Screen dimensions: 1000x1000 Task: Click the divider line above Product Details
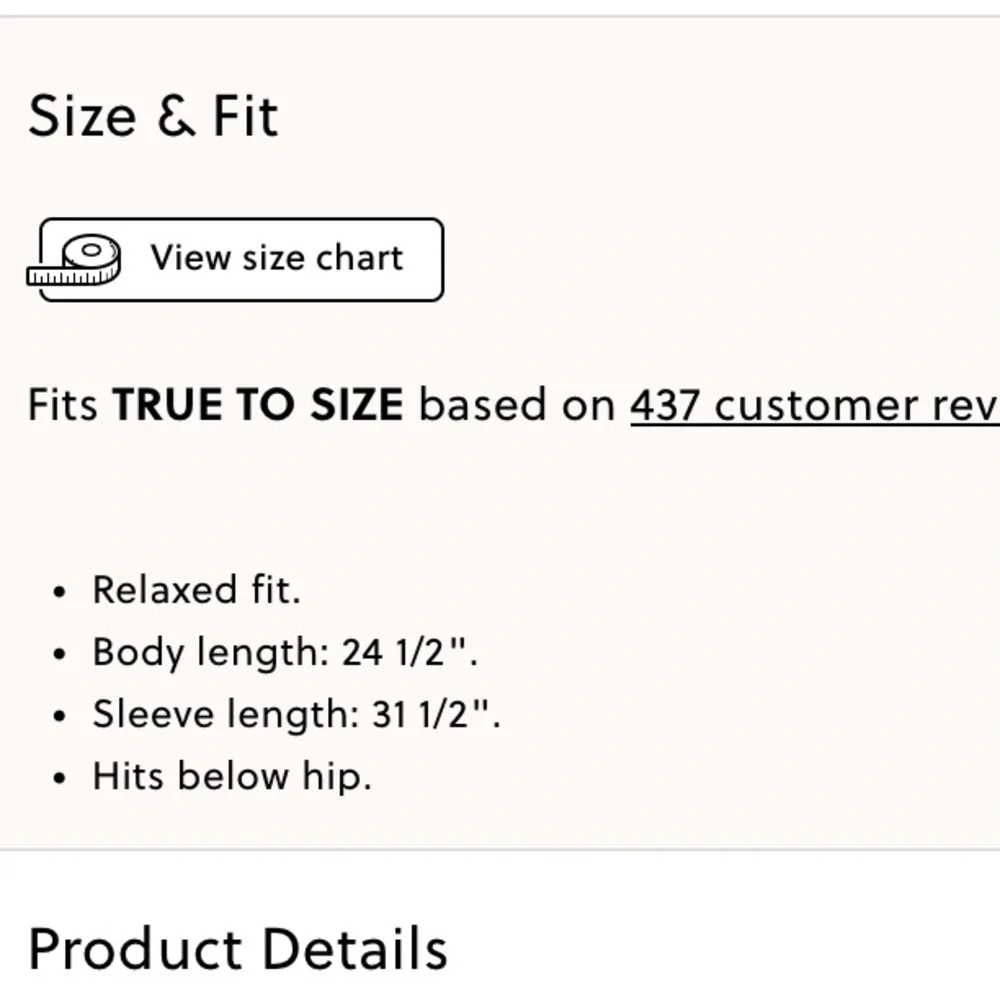(x=500, y=850)
